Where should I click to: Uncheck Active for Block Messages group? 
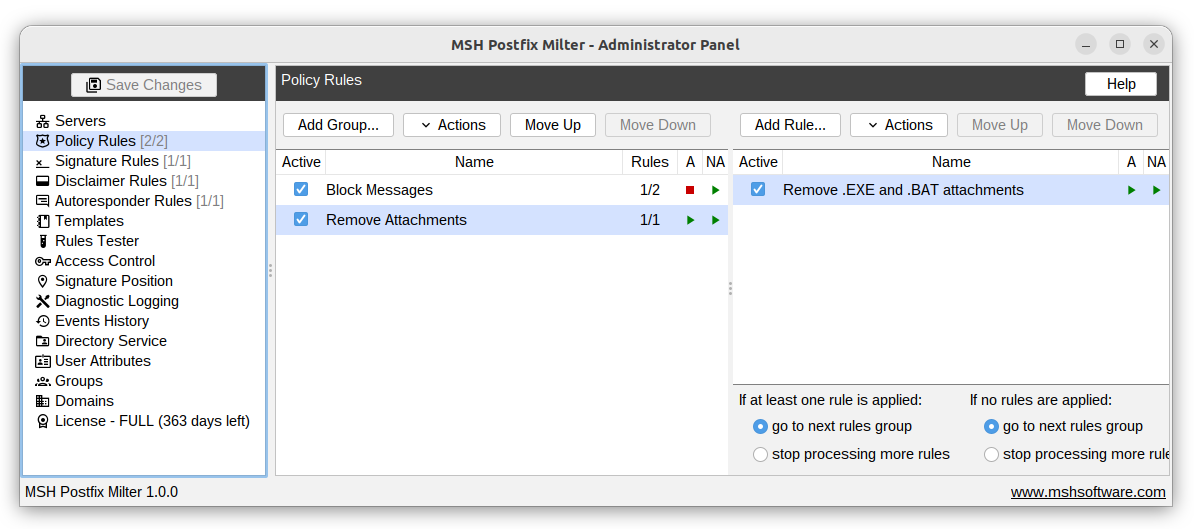tap(301, 190)
